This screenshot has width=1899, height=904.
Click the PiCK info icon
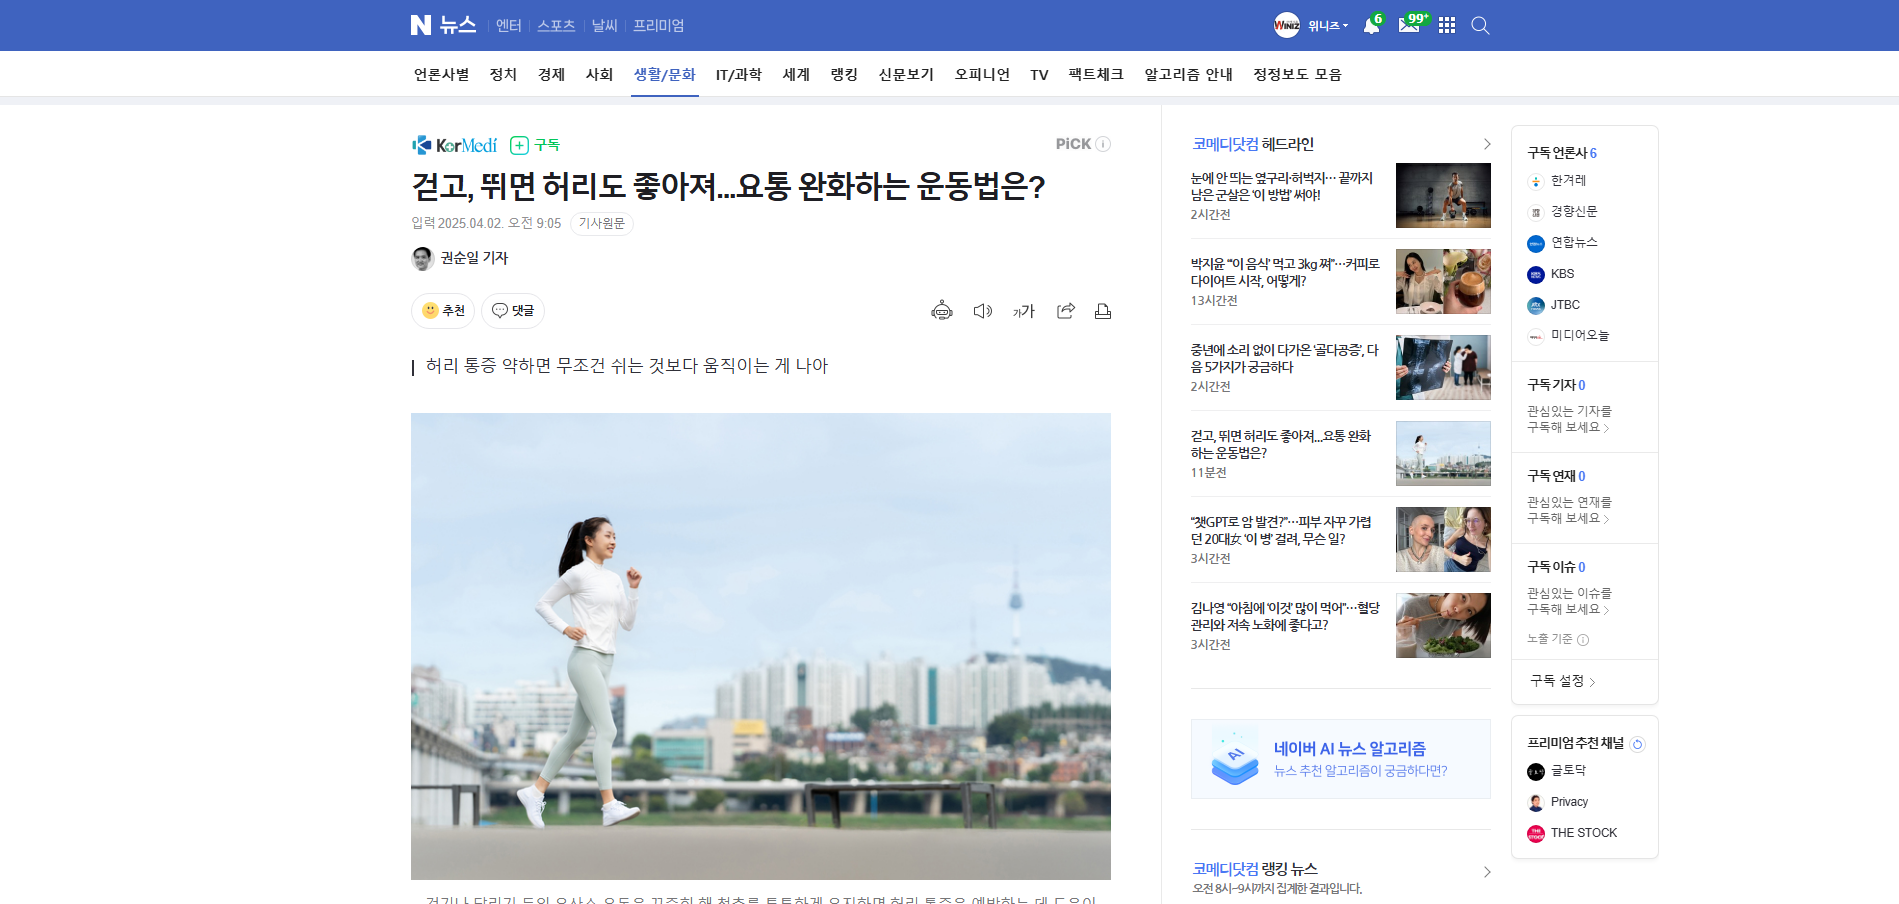[1103, 144]
